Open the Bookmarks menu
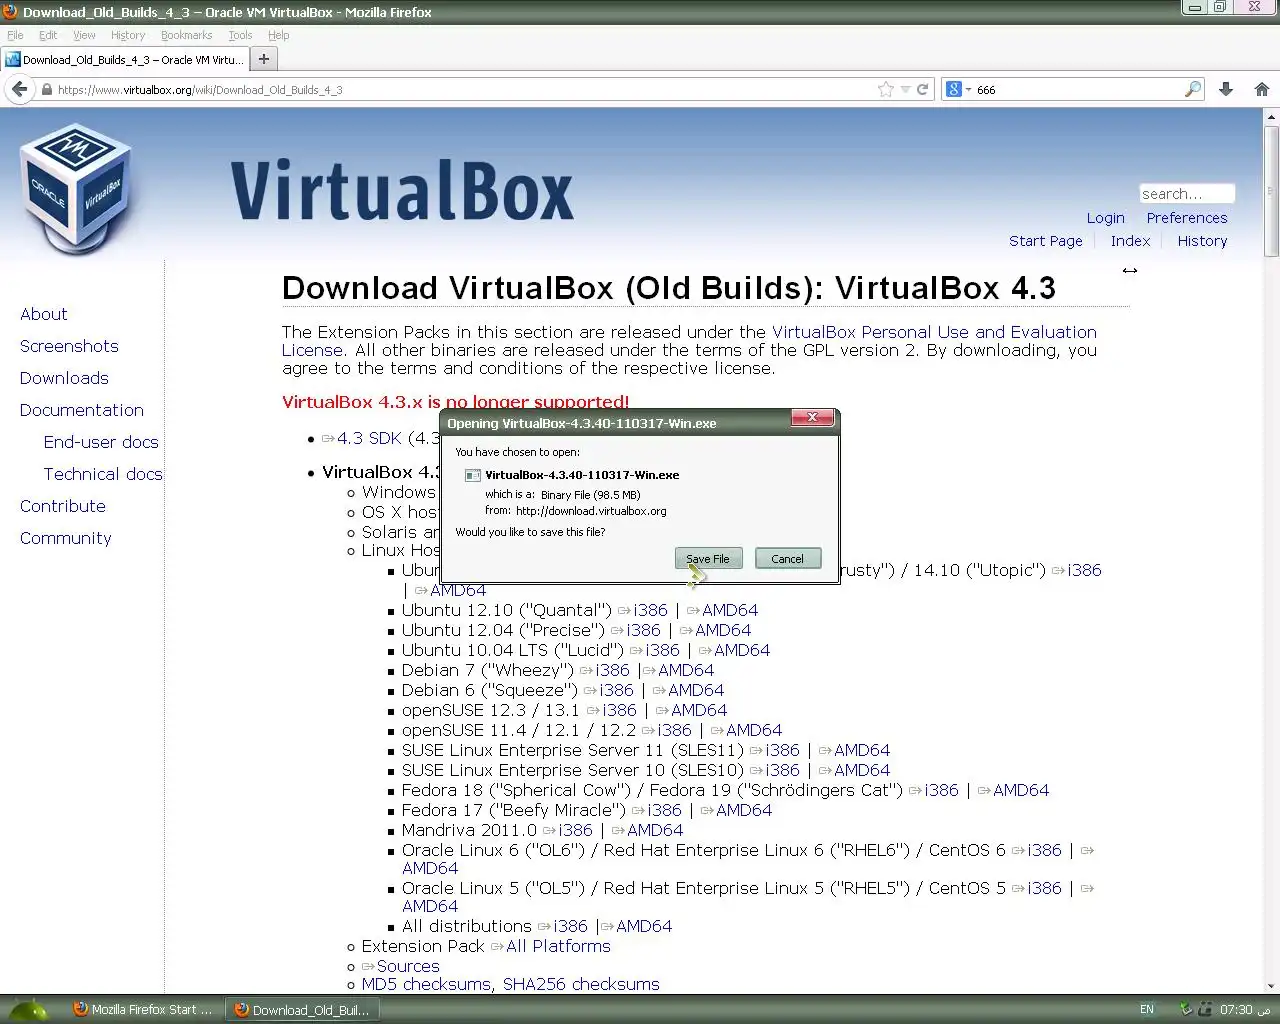Viewport: 1280px width, 1024px height. (186, 35)
